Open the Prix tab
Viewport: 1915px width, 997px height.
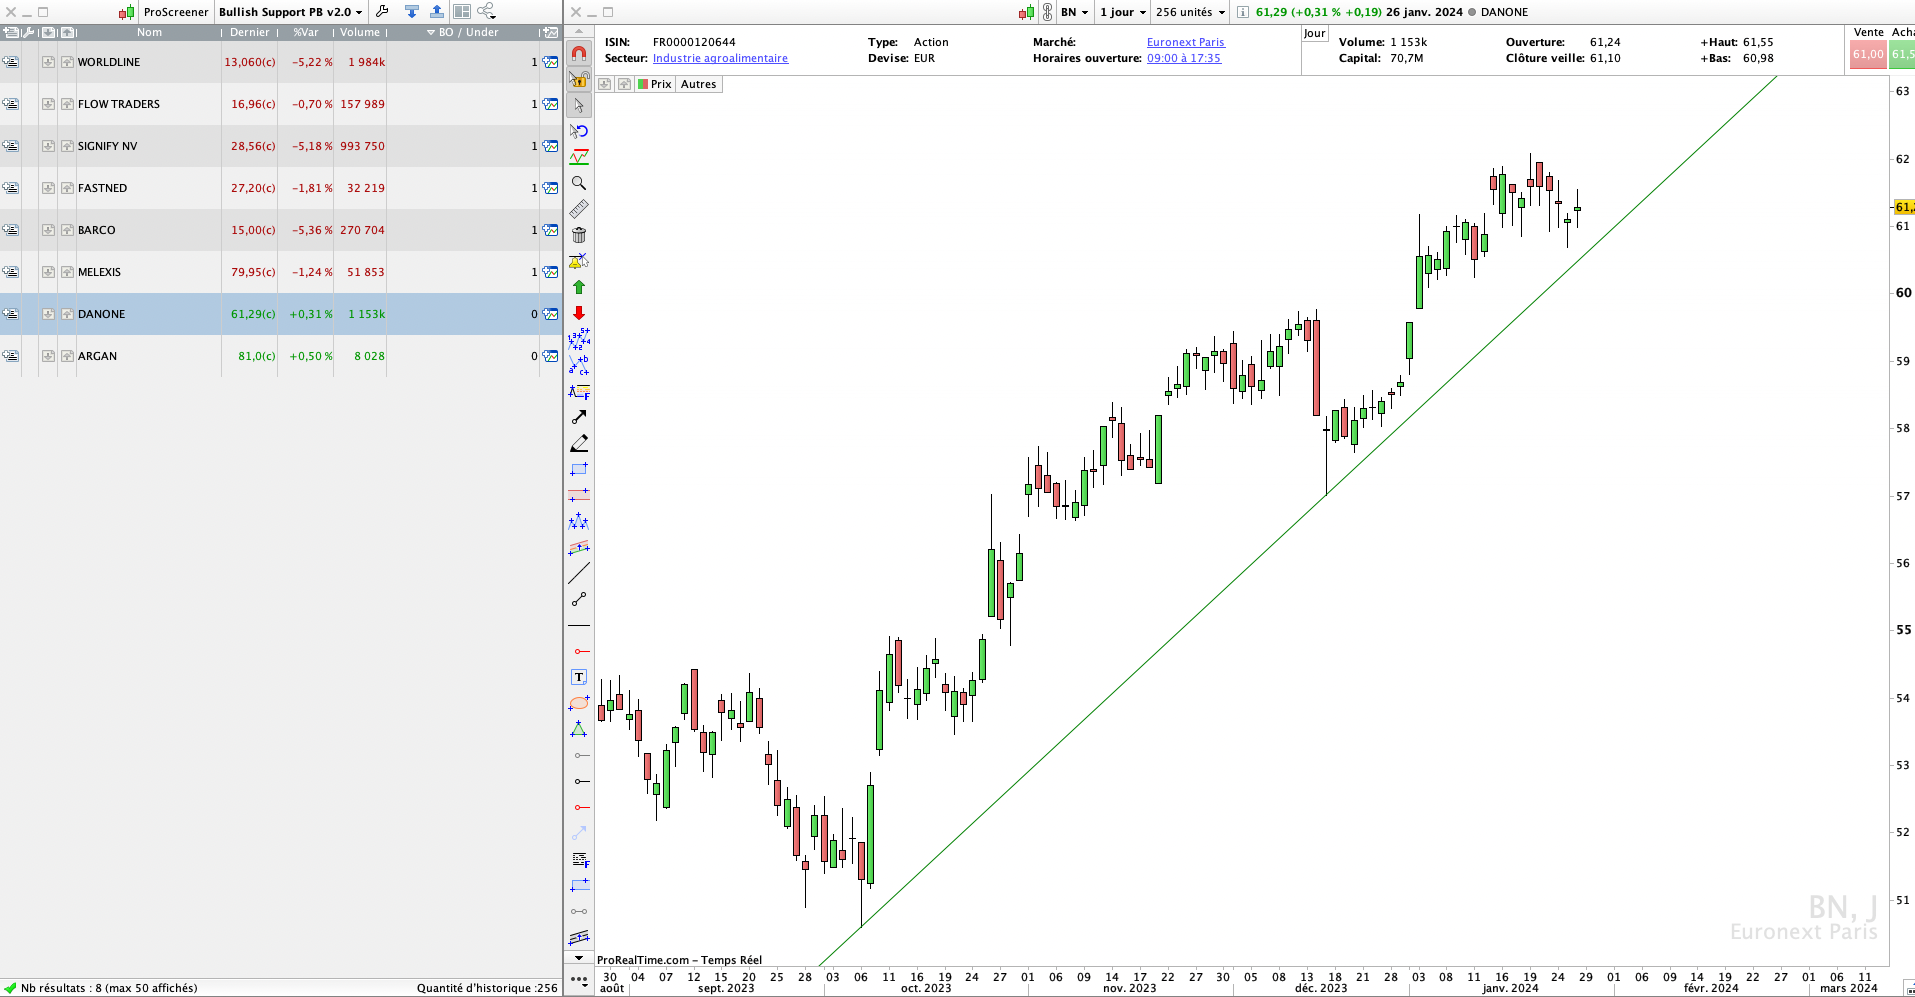click(655, 84)
